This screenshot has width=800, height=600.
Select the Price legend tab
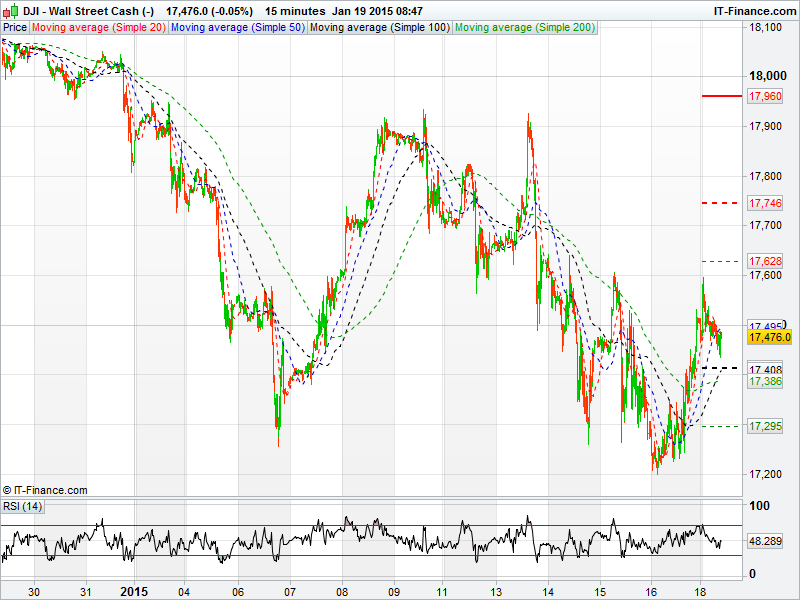[15, 27]
